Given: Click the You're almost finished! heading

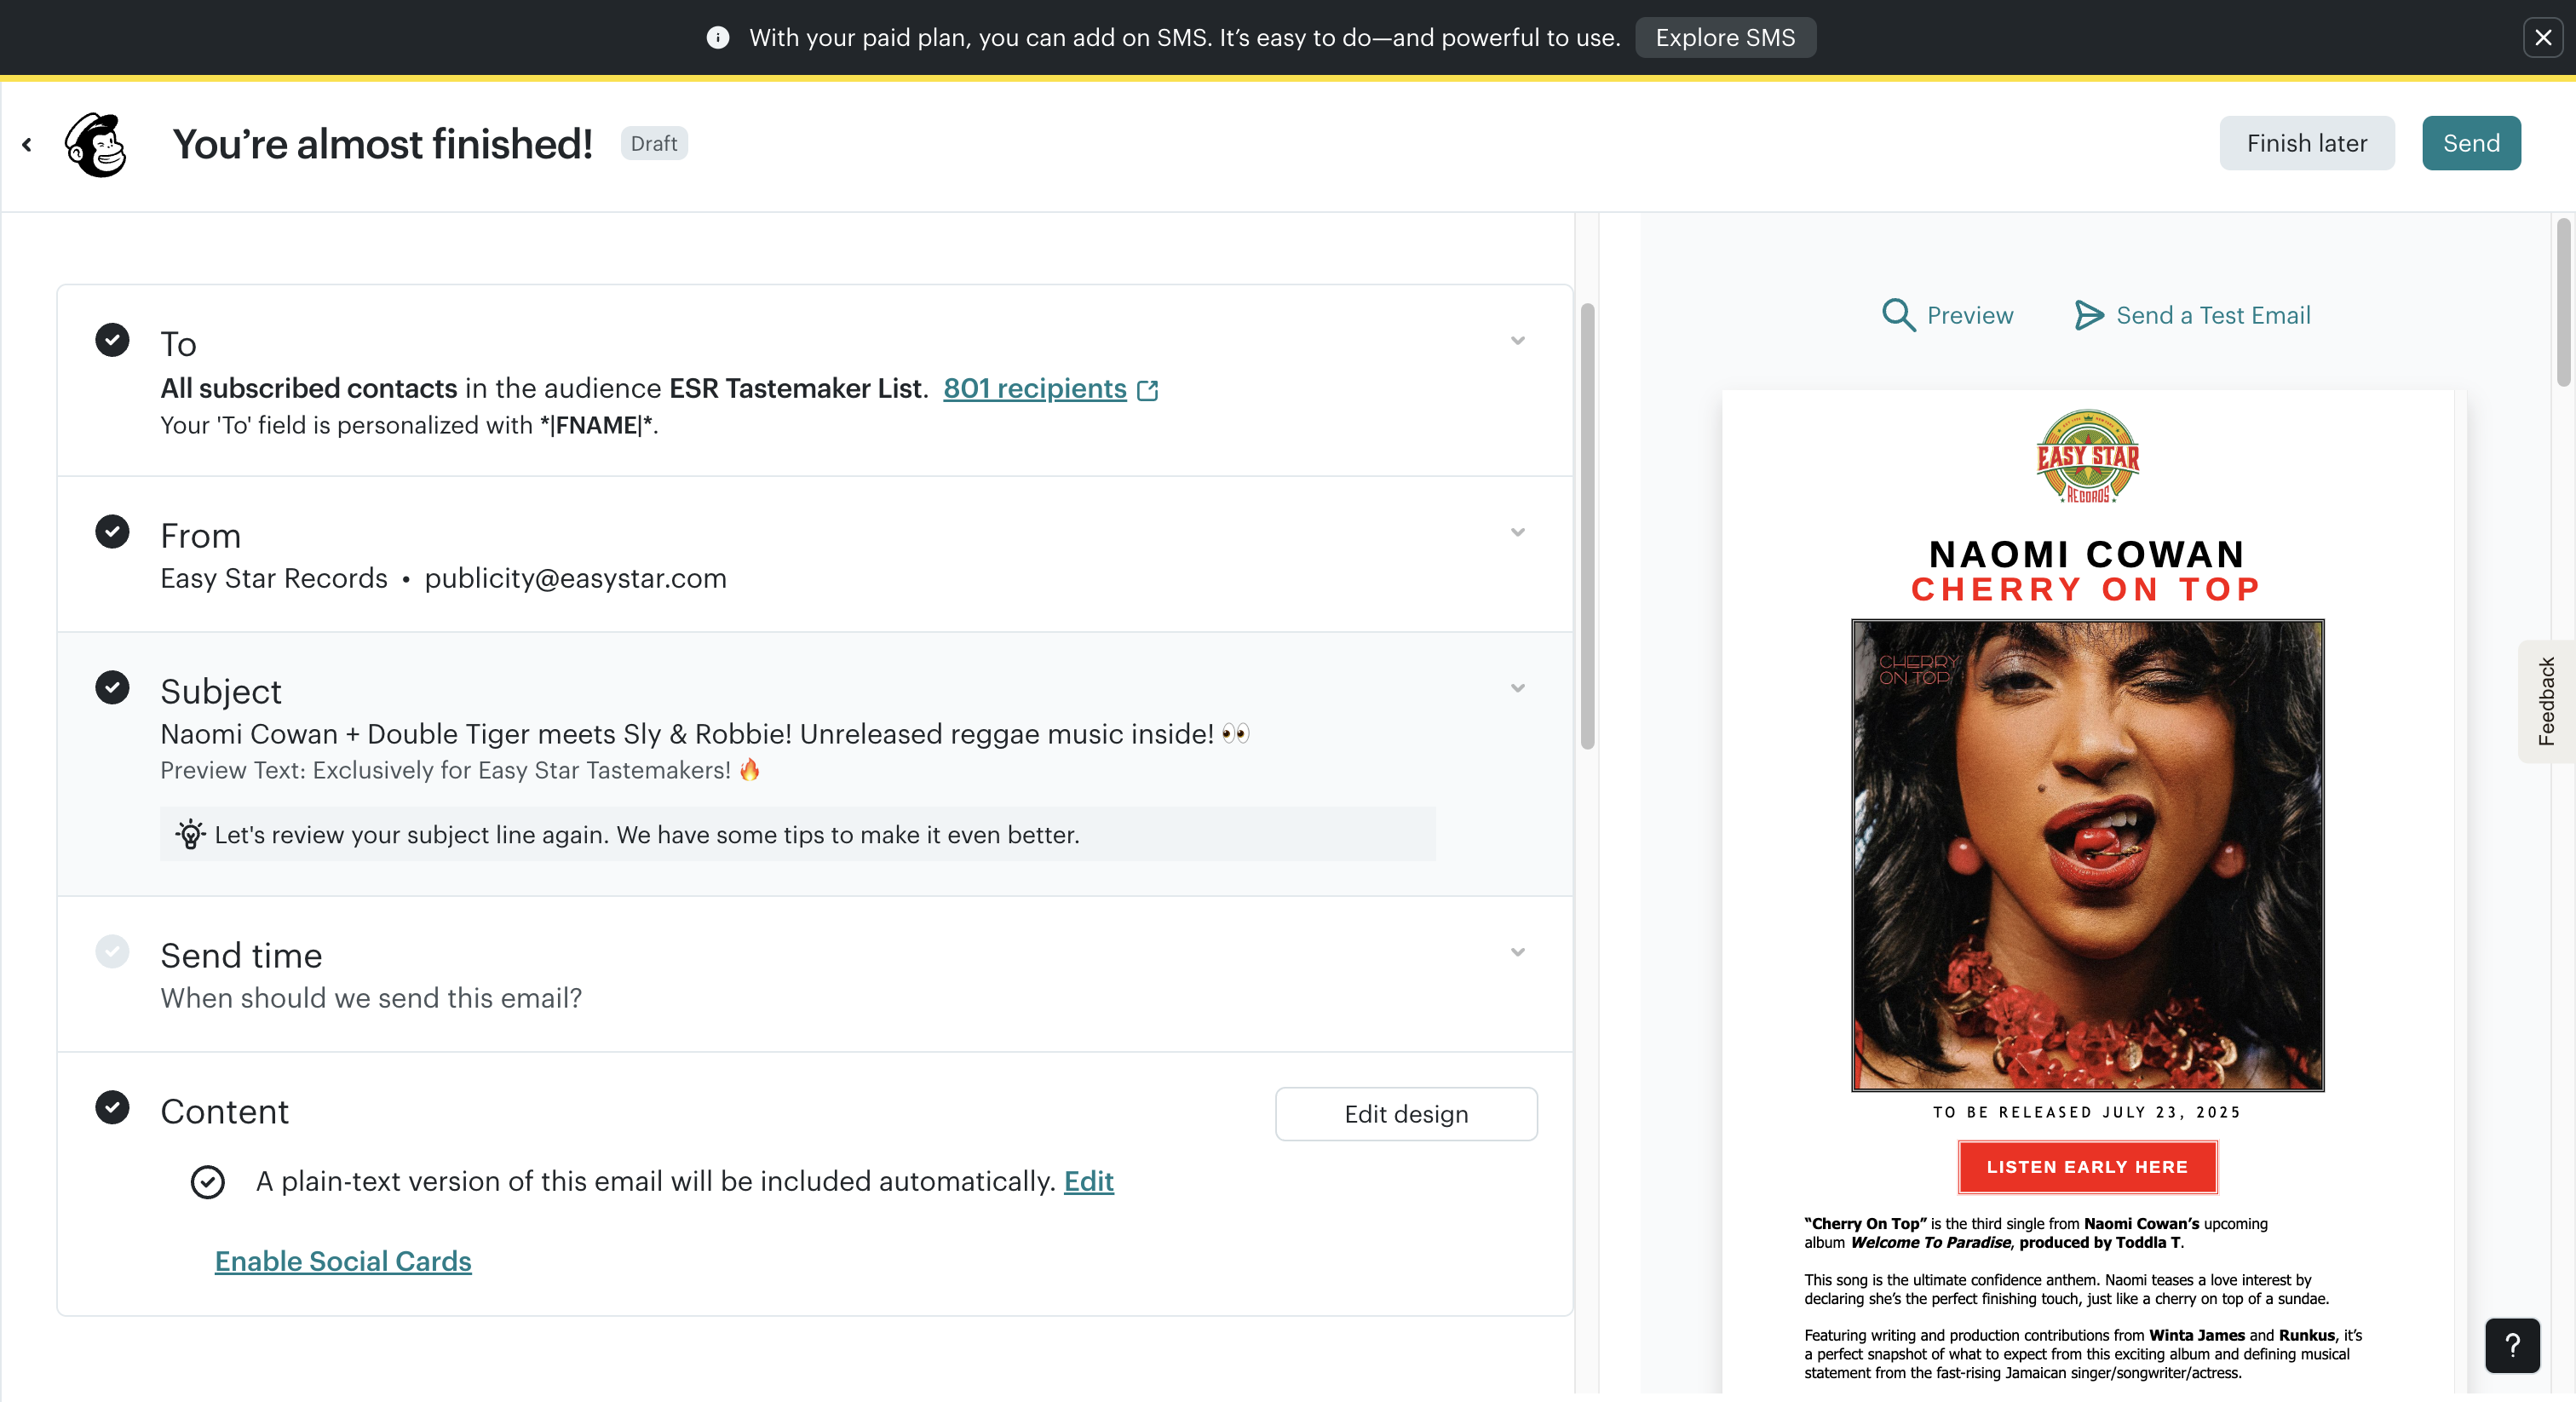Looking at the screenshot, I should 382,143.
